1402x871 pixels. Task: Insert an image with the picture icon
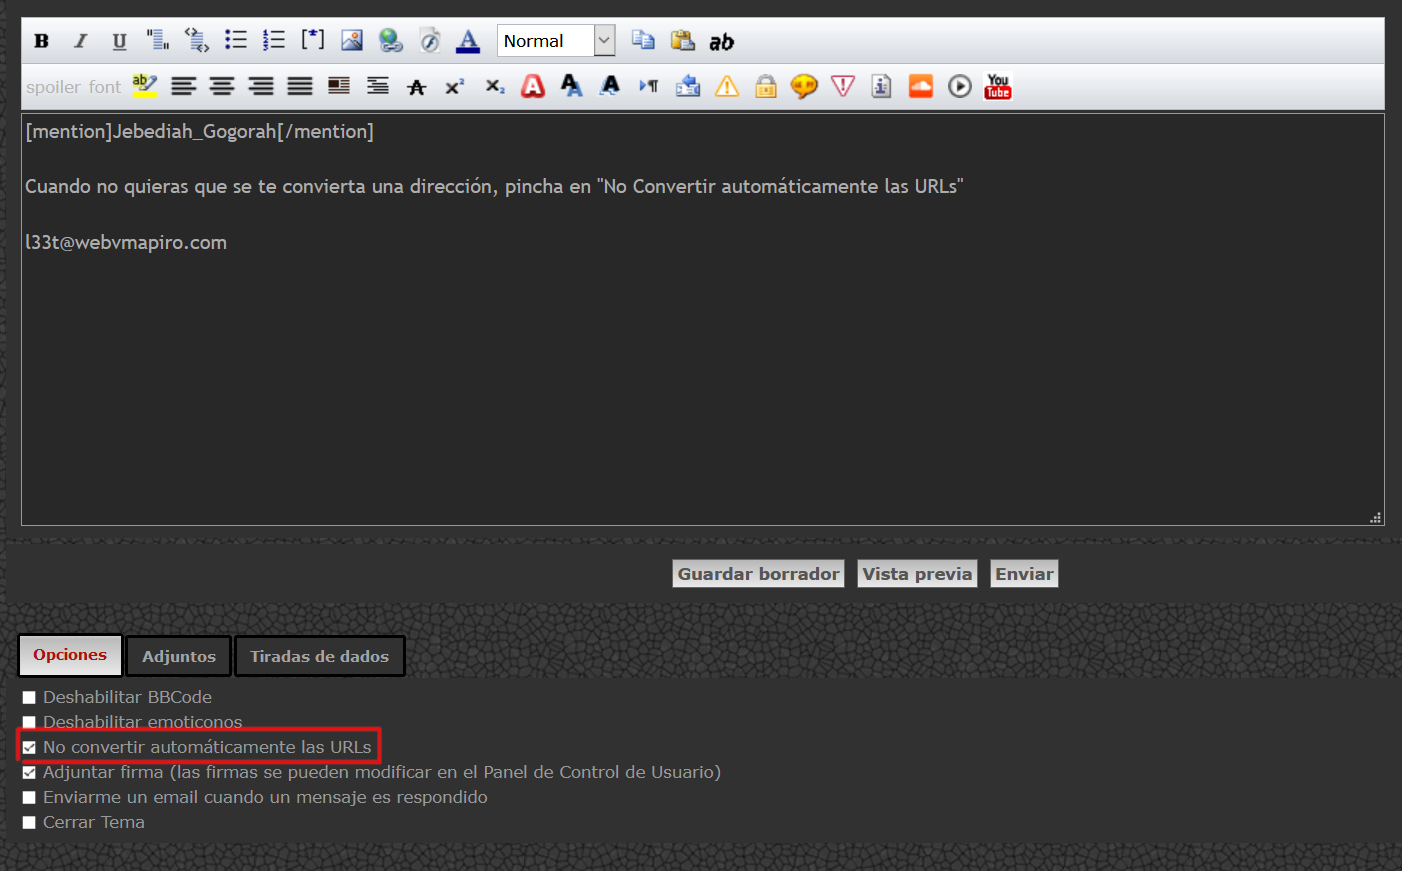point(352,41)
